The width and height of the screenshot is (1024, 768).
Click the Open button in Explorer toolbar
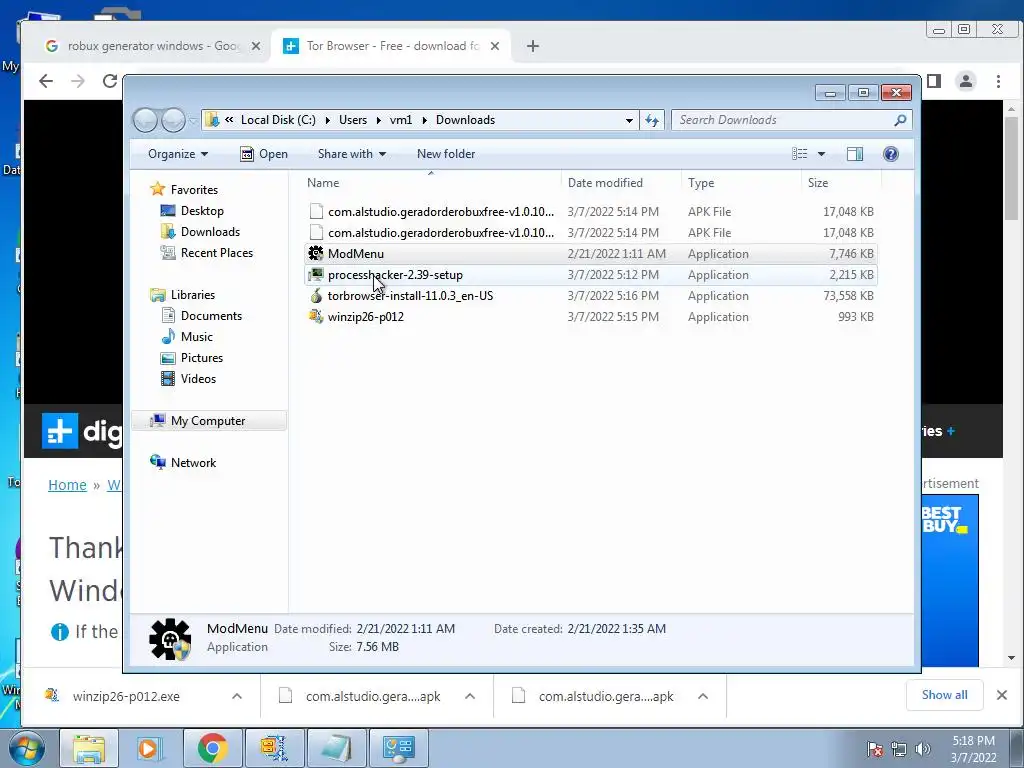click(264, 154)
